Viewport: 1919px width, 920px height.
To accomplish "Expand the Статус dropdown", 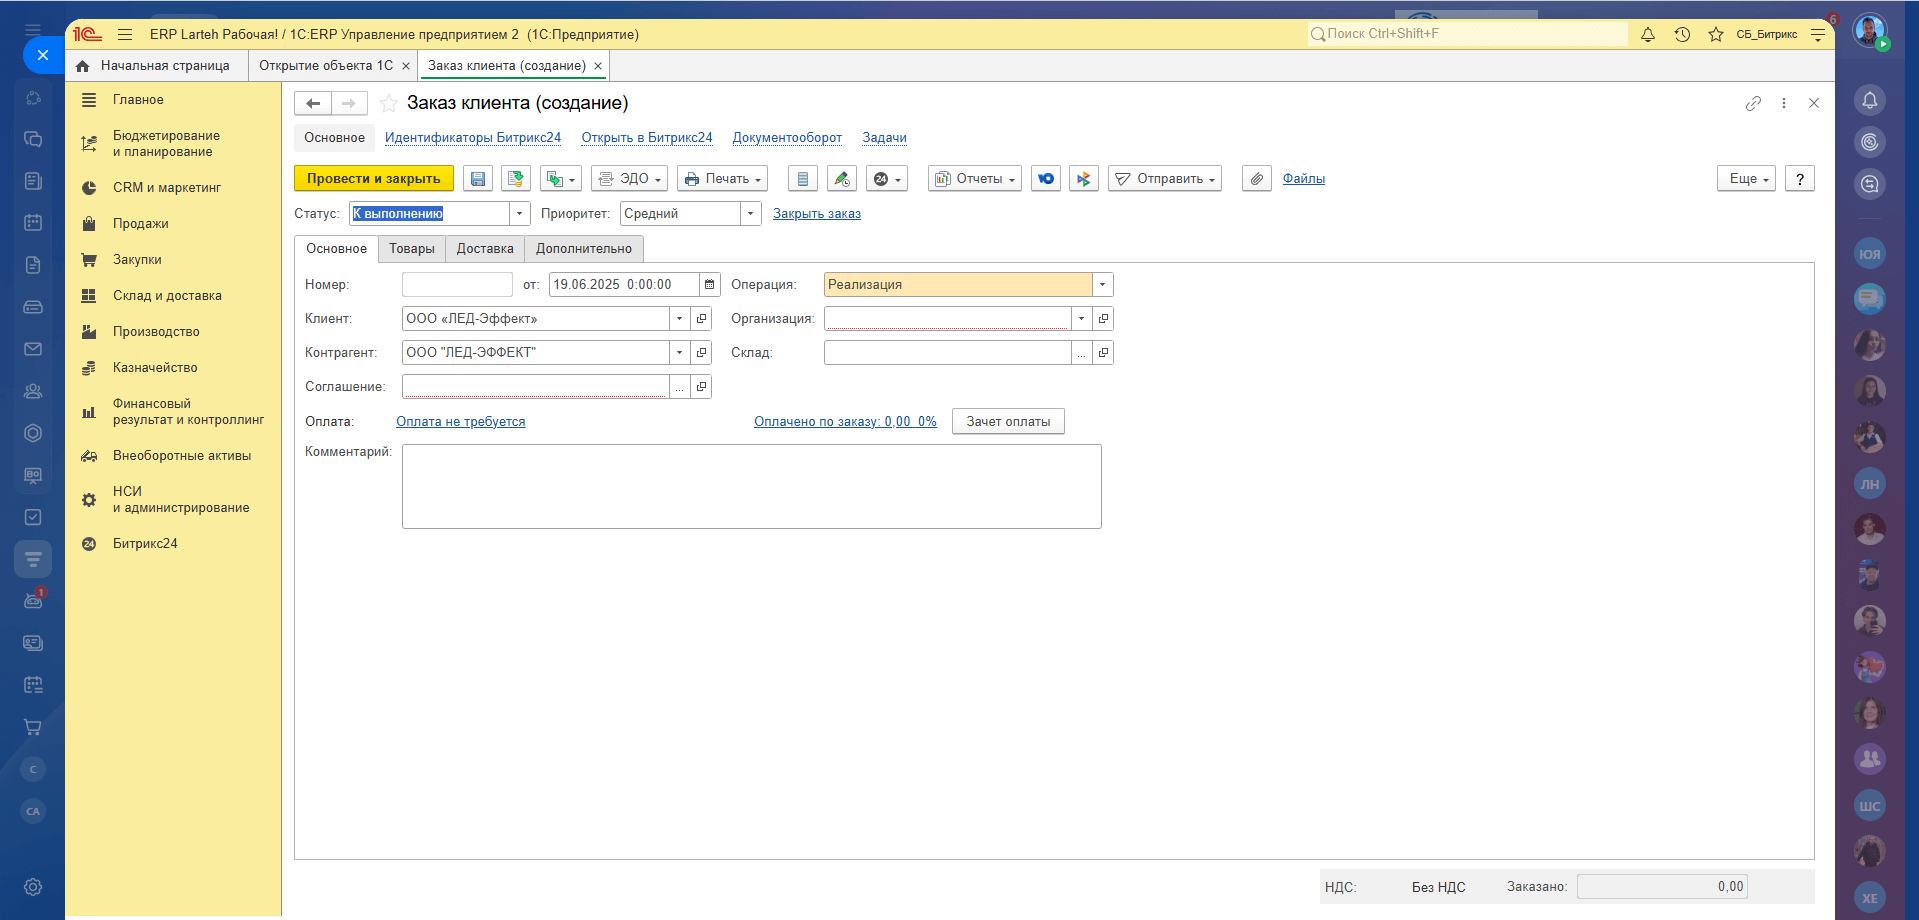I will [x=519, y=214].
